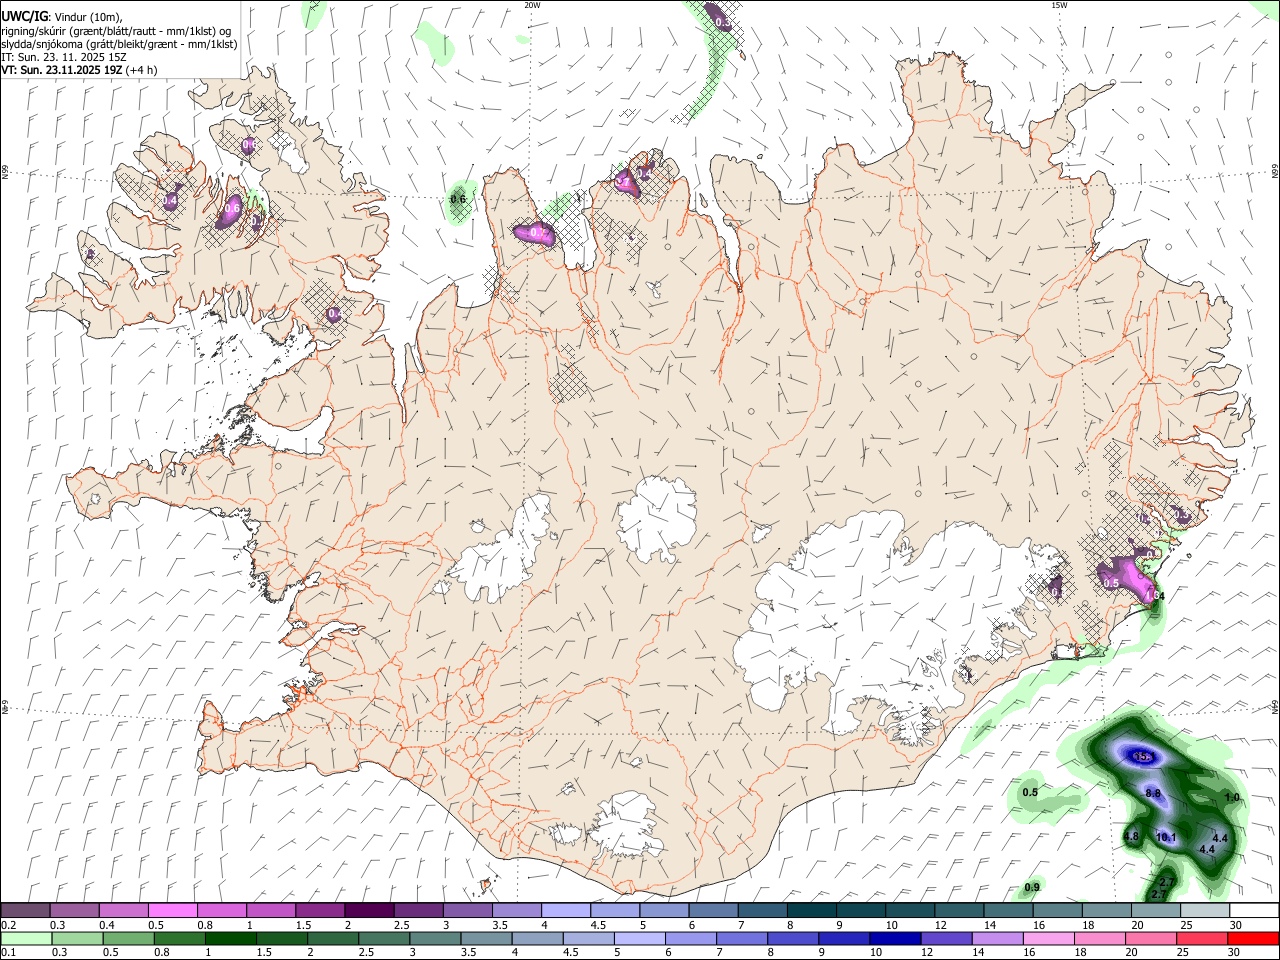Pick the bright pink 0.5 swatch in upper legend row
1280x960 pixels.
click(x=172, y=911)
